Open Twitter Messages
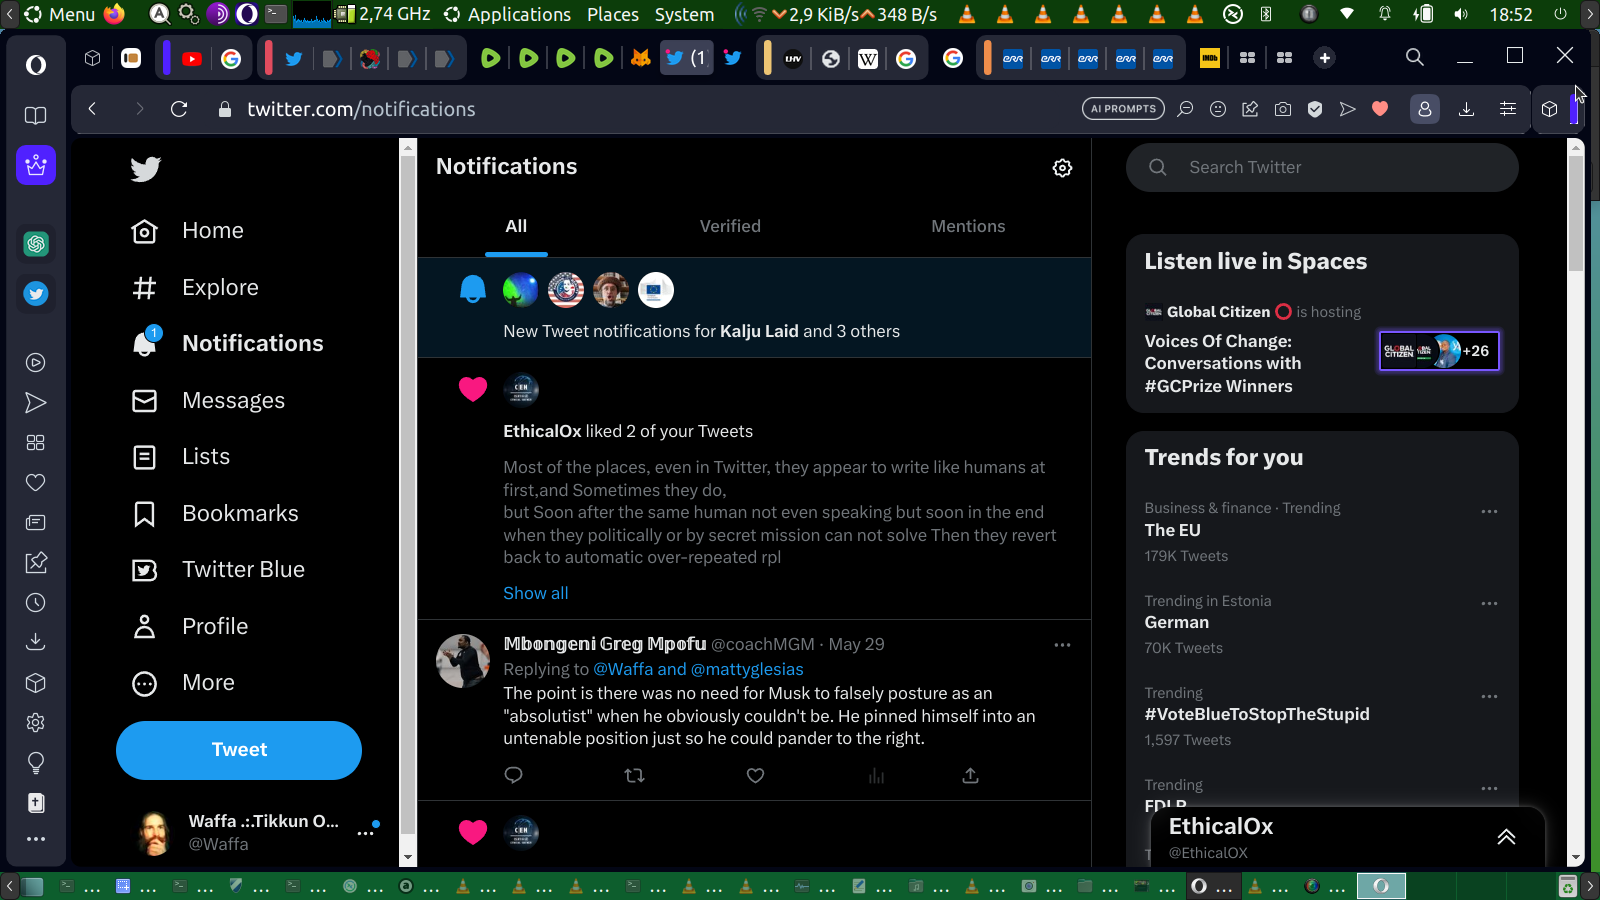 pyautogui.click(x=209, y=401)
